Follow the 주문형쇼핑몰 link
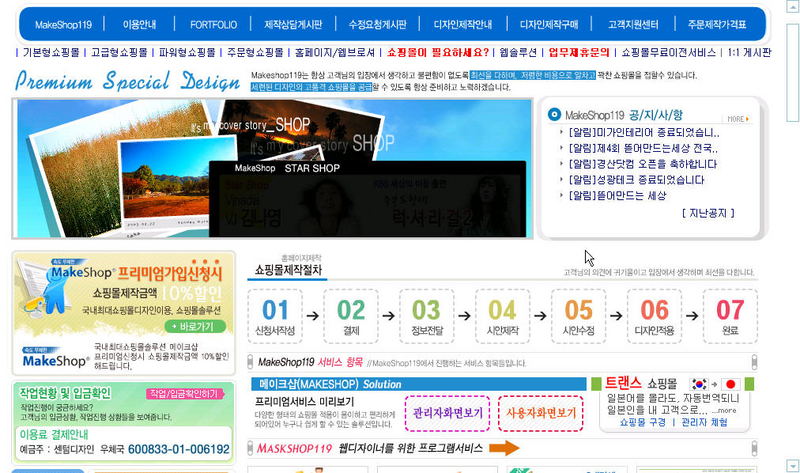Viewport: 800px width, 473px height. tap(255, 52)
